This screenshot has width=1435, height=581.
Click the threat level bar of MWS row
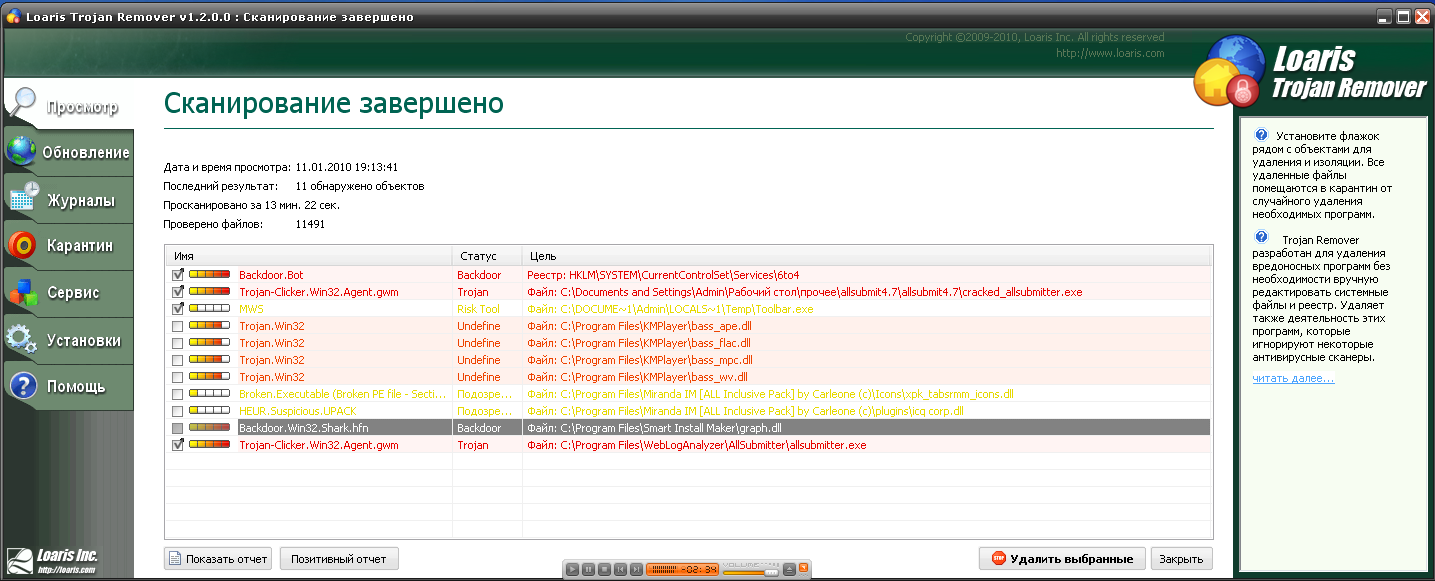coord(209,309)
